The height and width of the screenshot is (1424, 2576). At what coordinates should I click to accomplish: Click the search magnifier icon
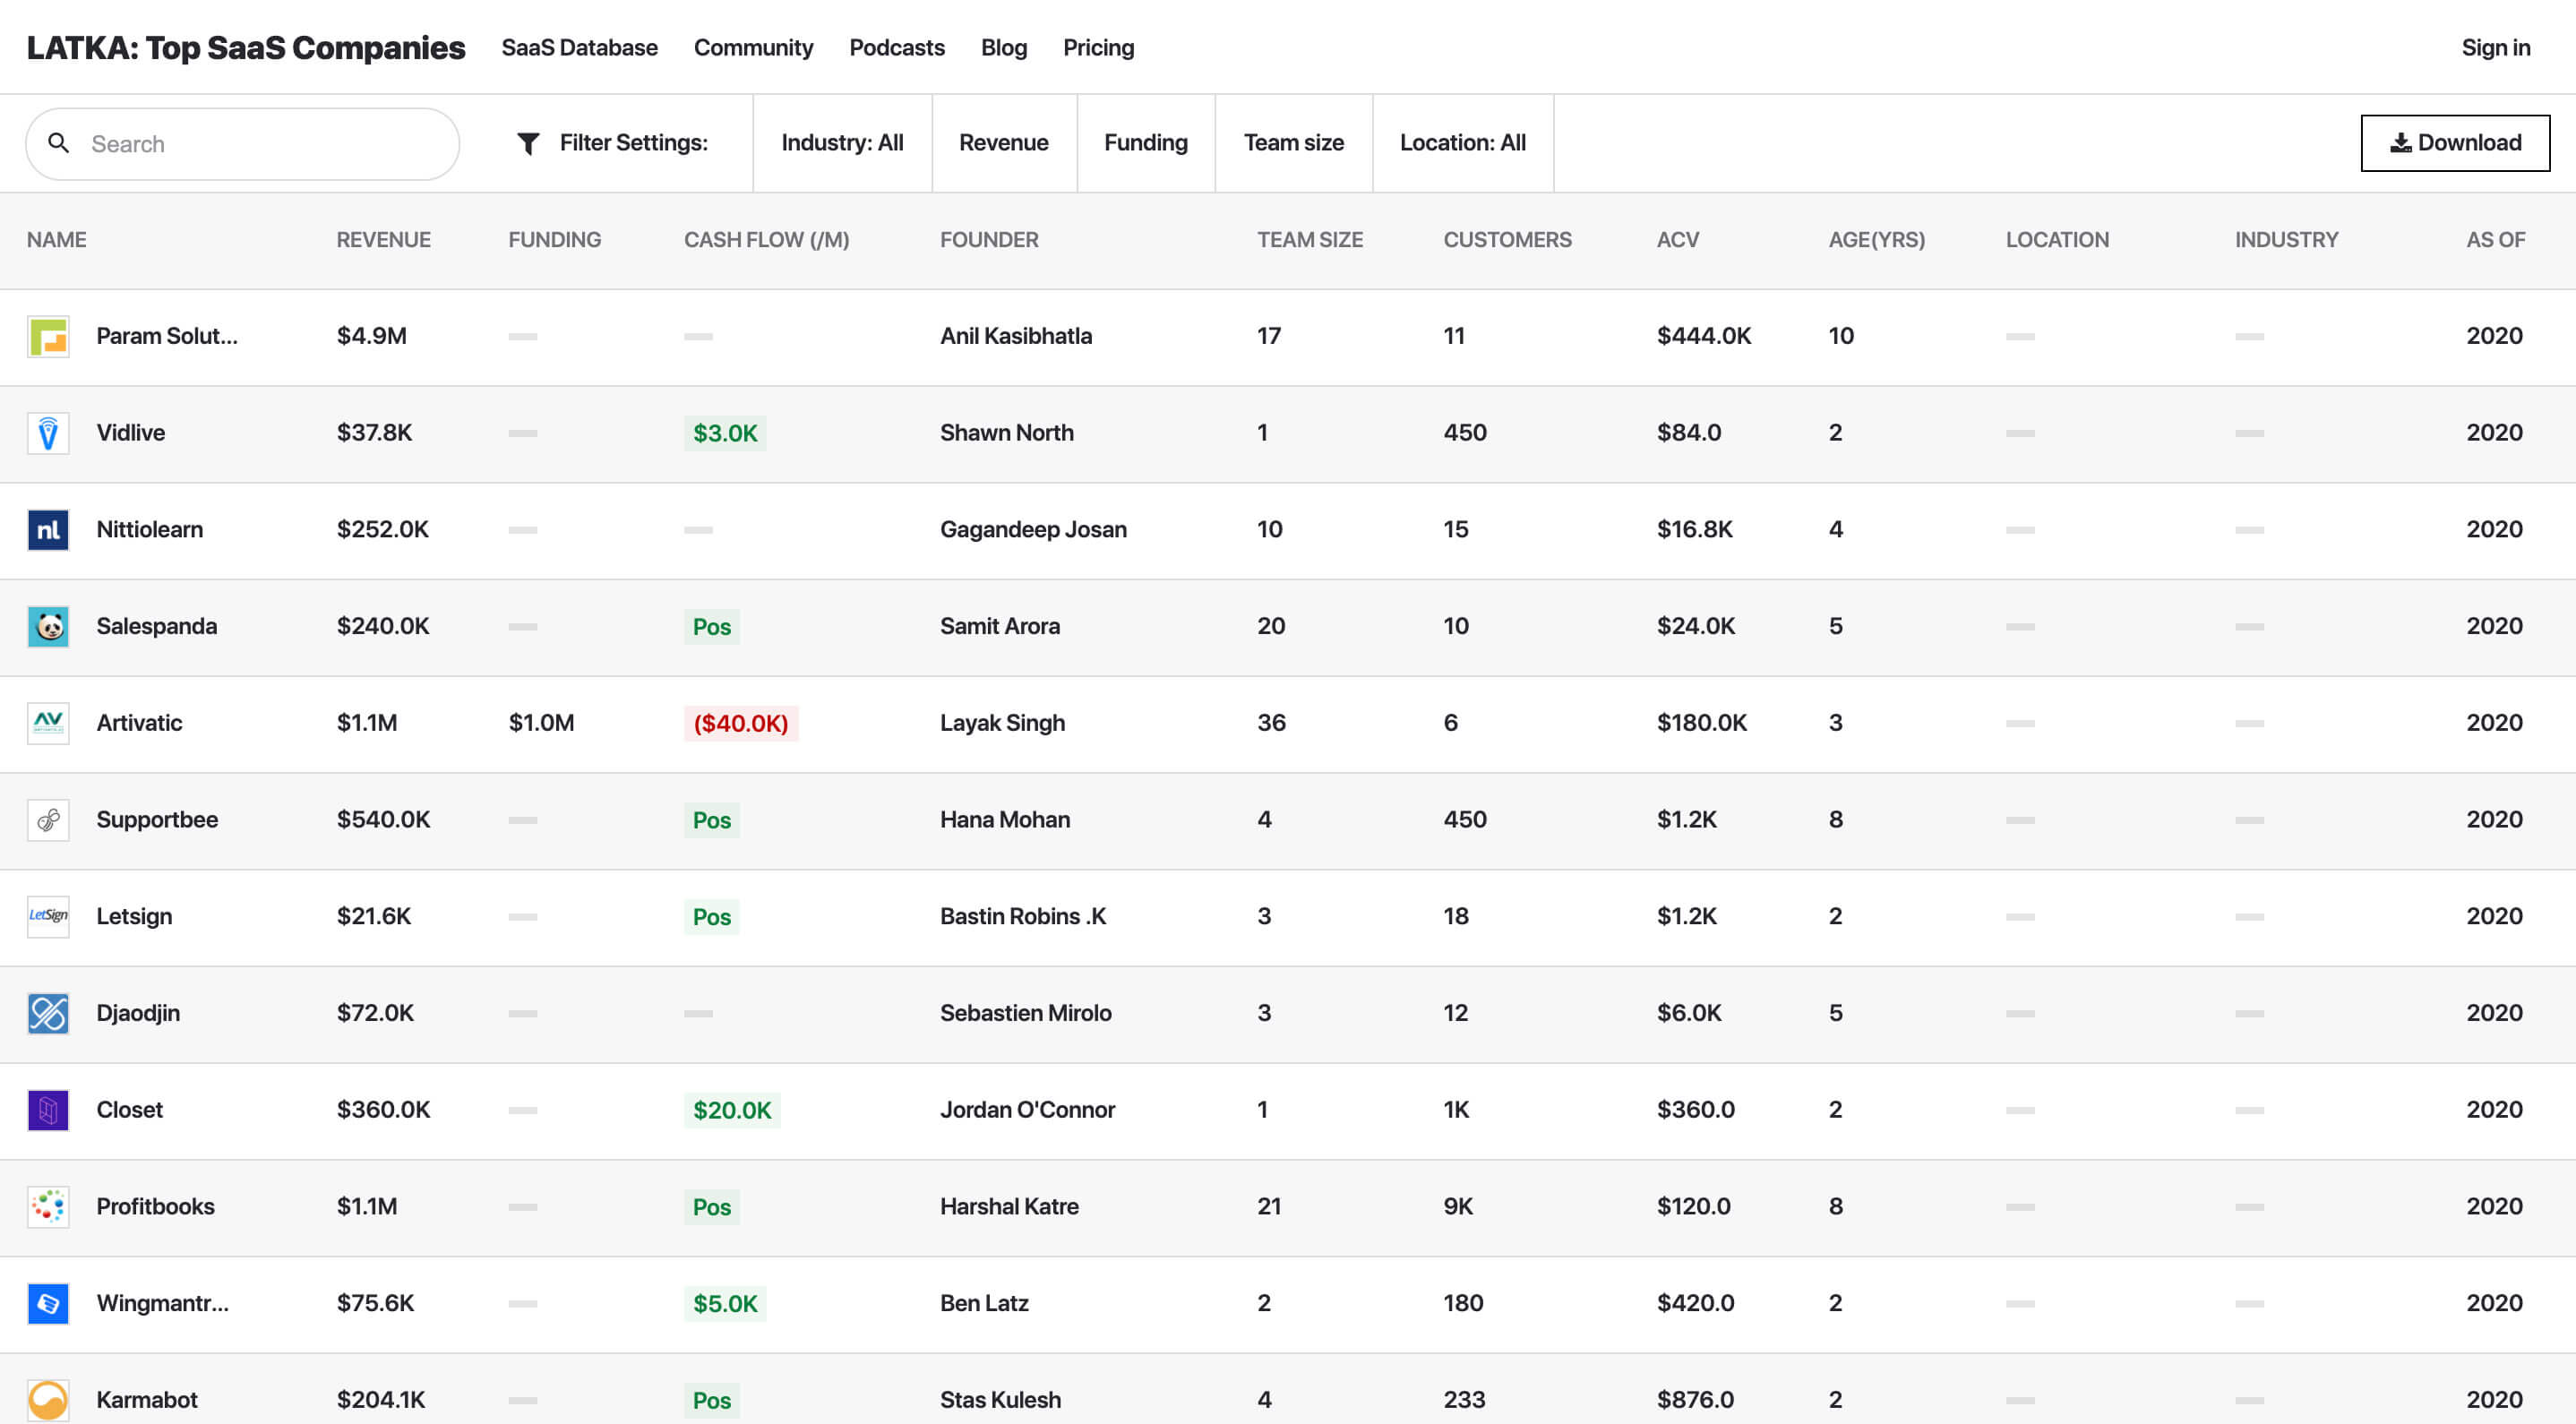[59, 144]
